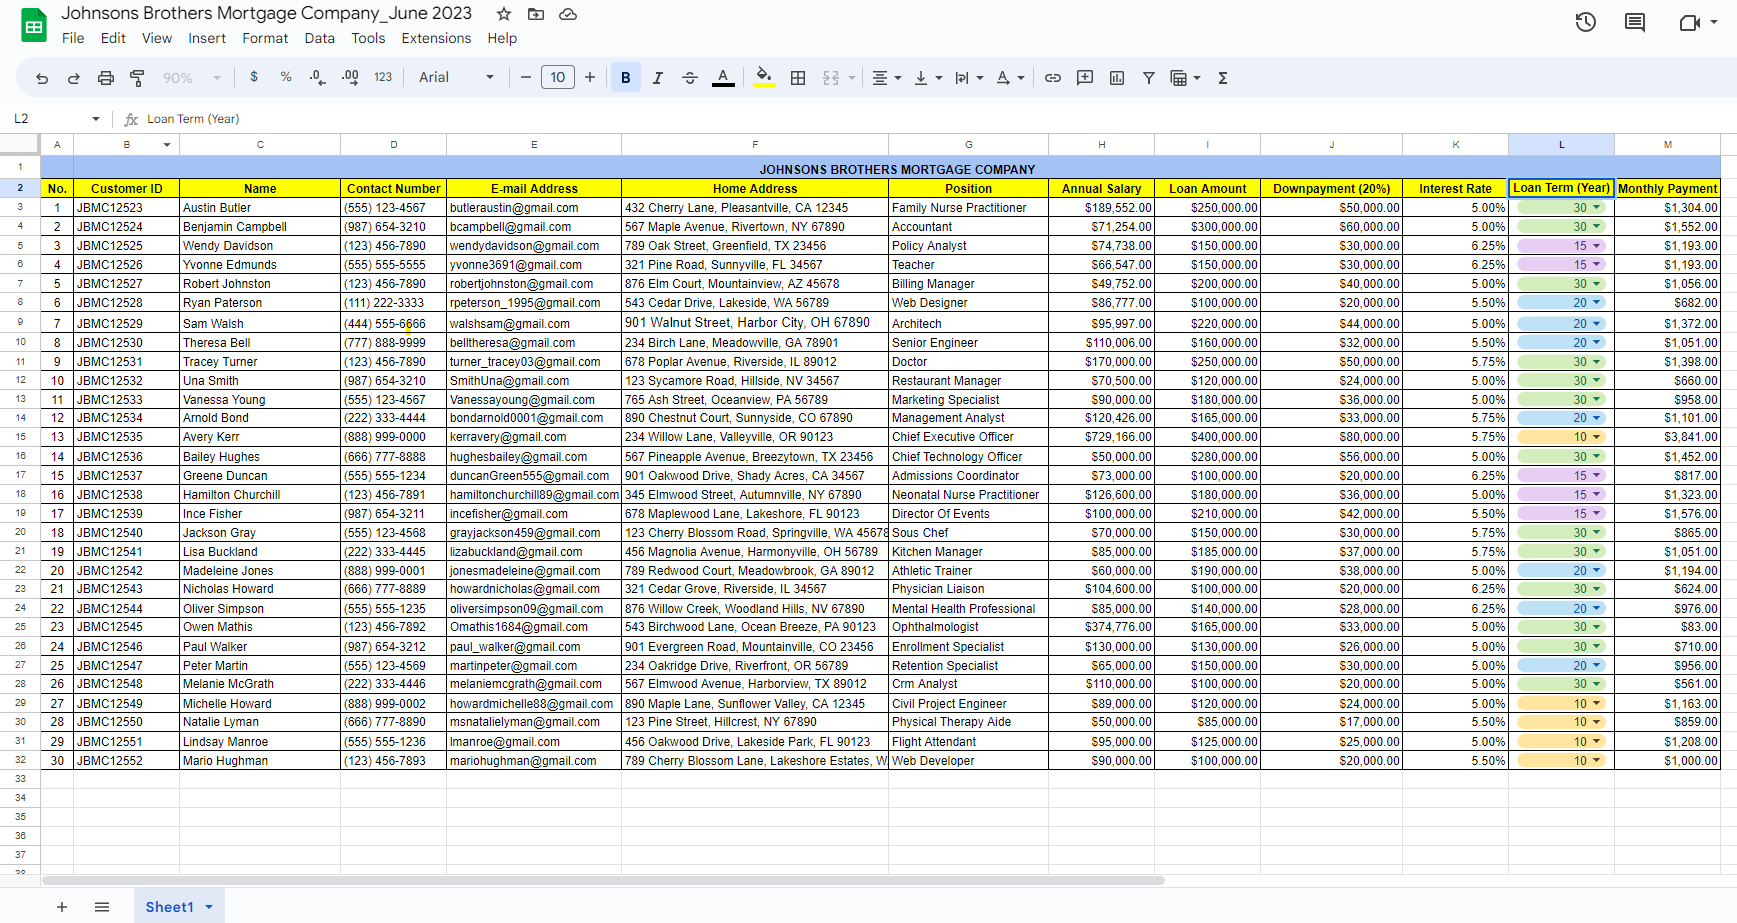Click the insert link icon
The height and width of the screenshot is (923, 1737).
[x=1053, y=78]
